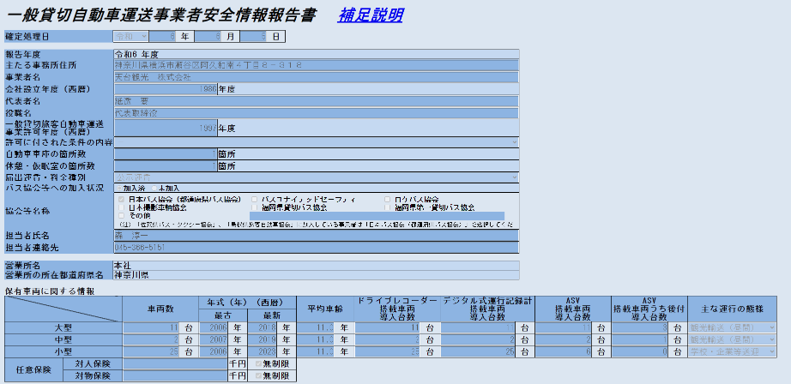Click the 中型 デジタル式運行記録計 count field
This screenshot has height=384, width=791.
pyautogui.click(x=479, y=340)
